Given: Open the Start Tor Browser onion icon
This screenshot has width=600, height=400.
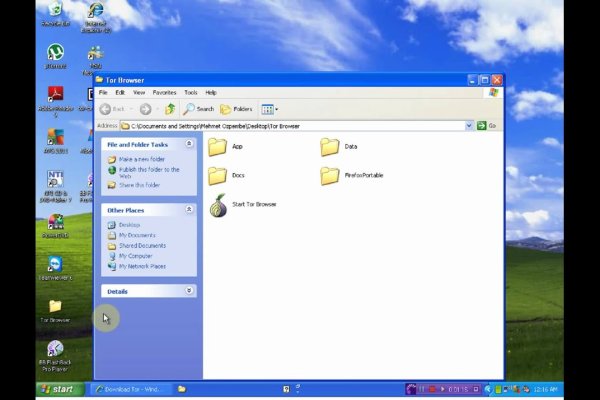Looking at the screenshot, I should [x=218, y=206].
